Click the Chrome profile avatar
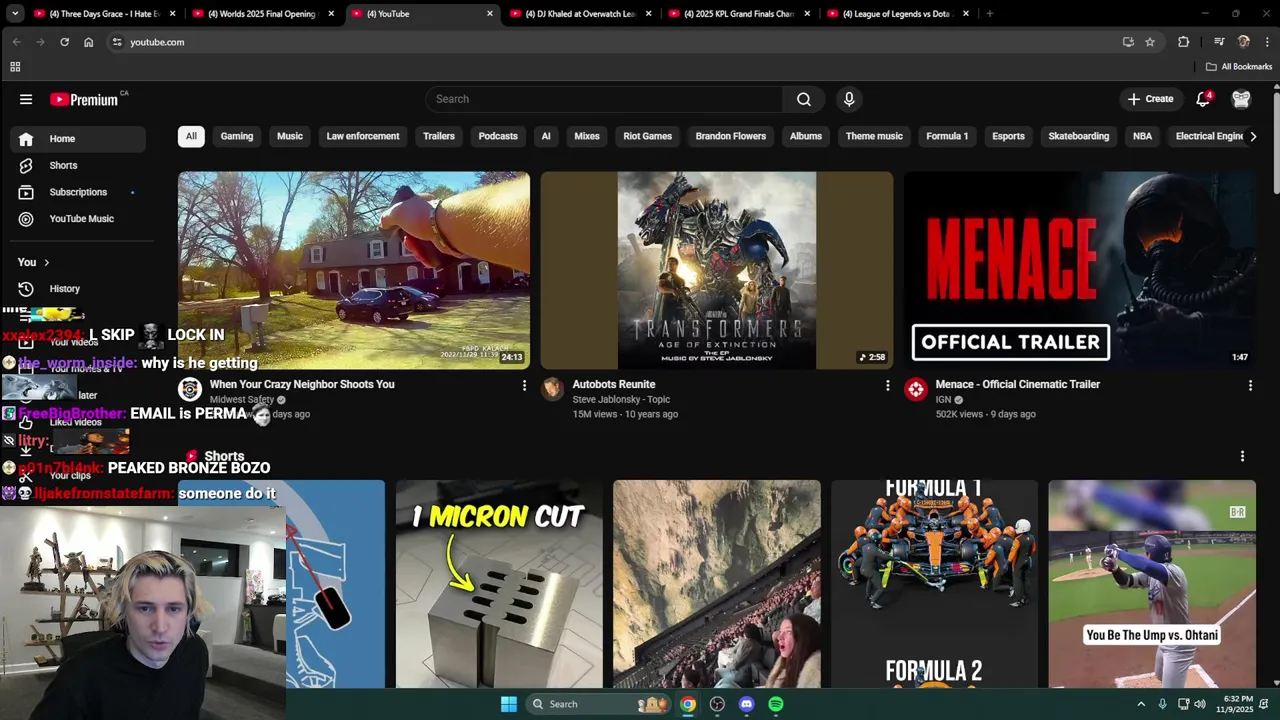 pyautogui.click(x=1243, y=42)
